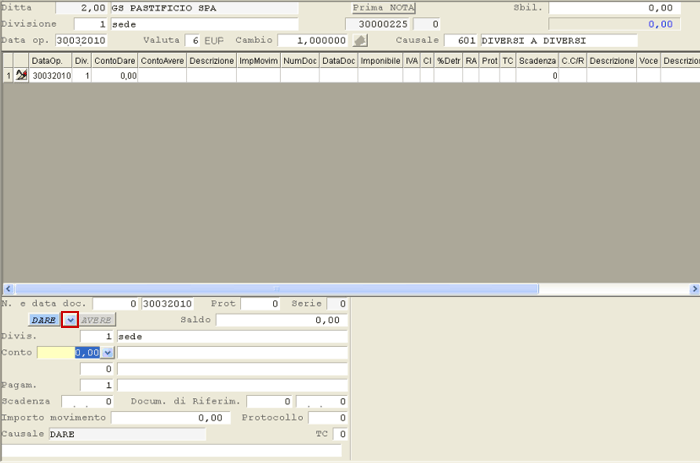The height and width of the screenshot is (463, 700).
Task: Expand the Conto field dropdown arrow
Action: pyautogui.click(x=108, y=353)
